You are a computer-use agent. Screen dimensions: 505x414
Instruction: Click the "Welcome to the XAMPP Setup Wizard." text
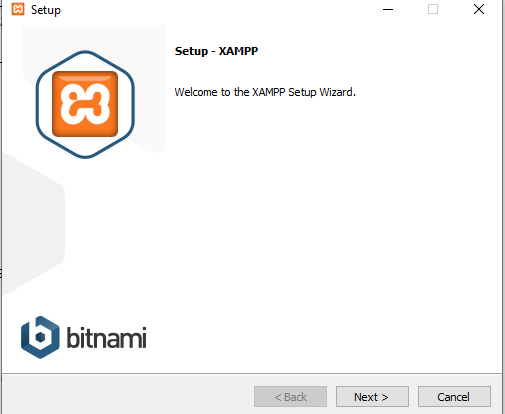(x=265, y=92)
